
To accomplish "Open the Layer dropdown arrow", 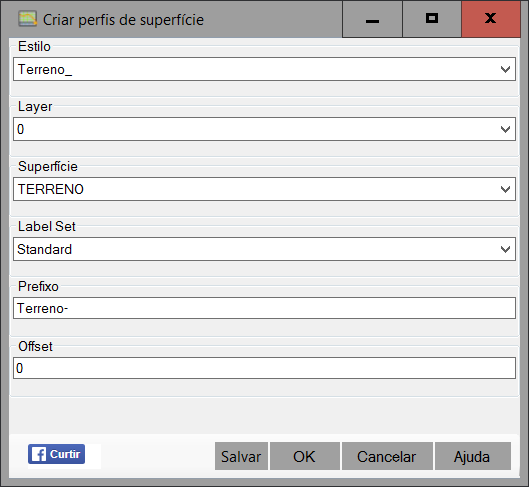I will [505, 130].
